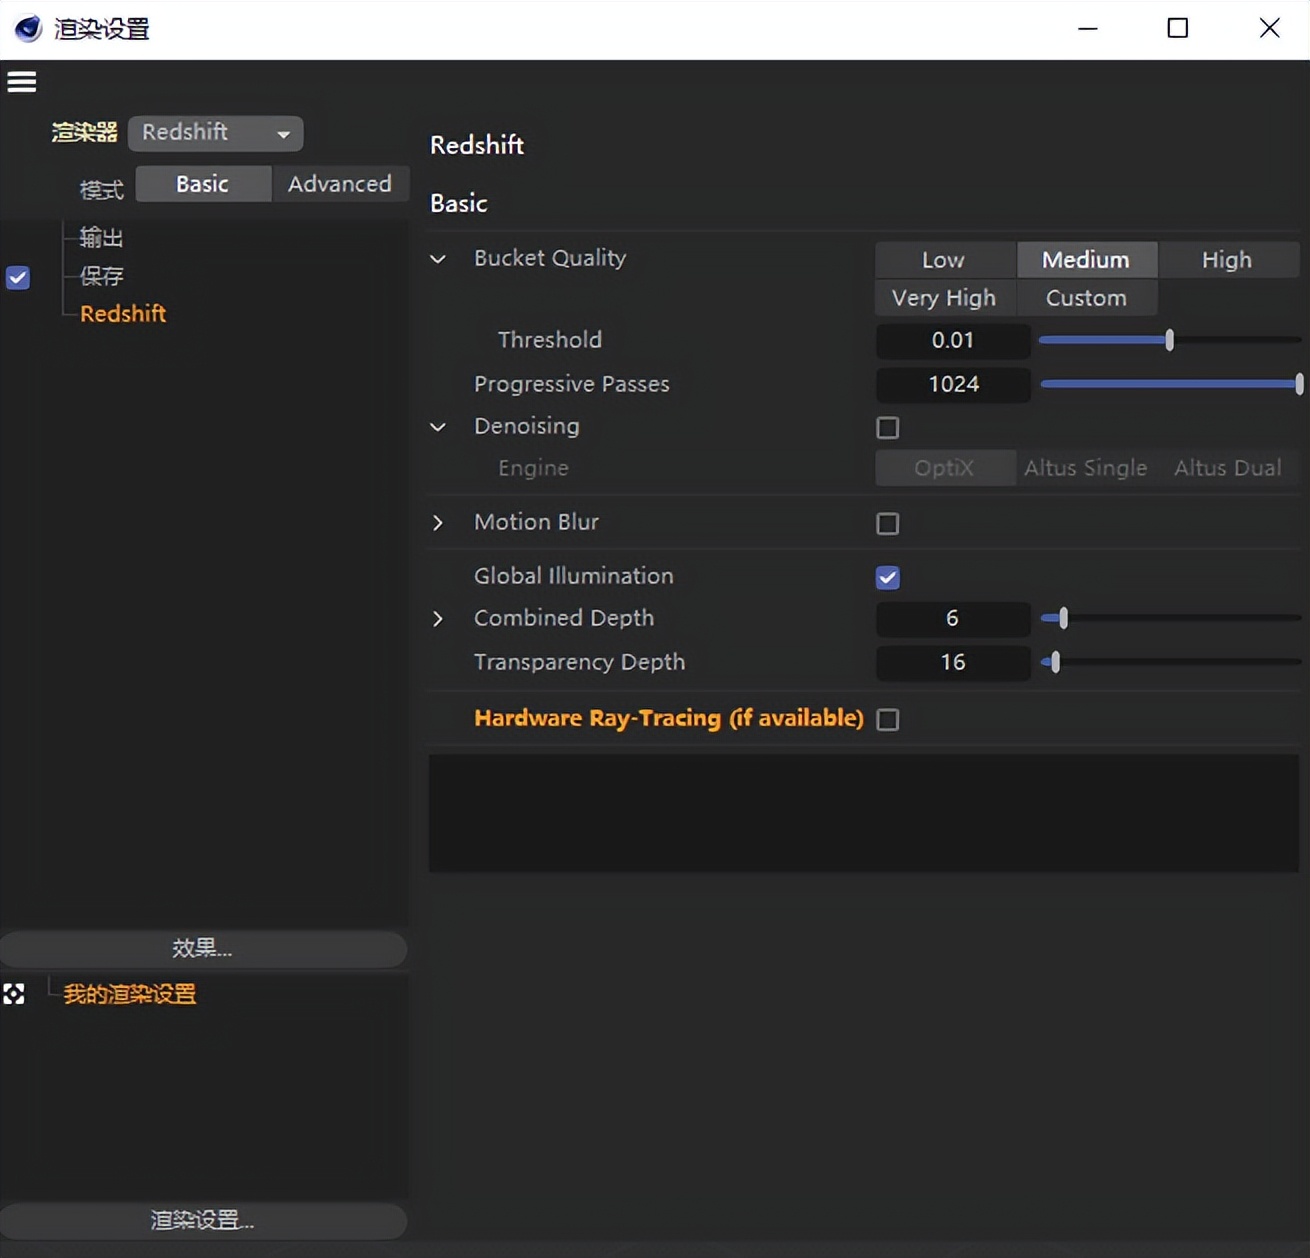1310x1258 pixels.
Task: Collapse the Bucket Quality section
Action: [438, 259]
